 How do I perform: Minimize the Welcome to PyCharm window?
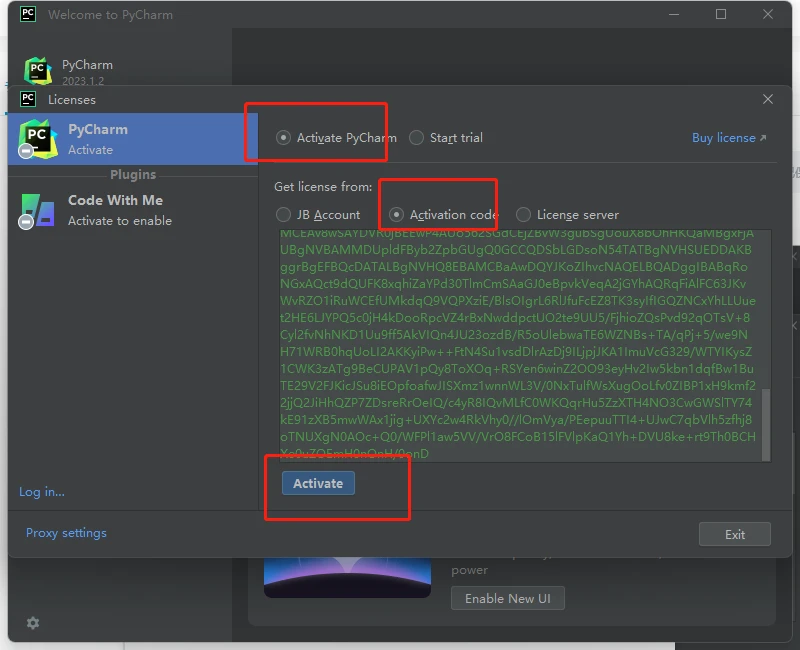pyautogui.click(x=674, y=14)
